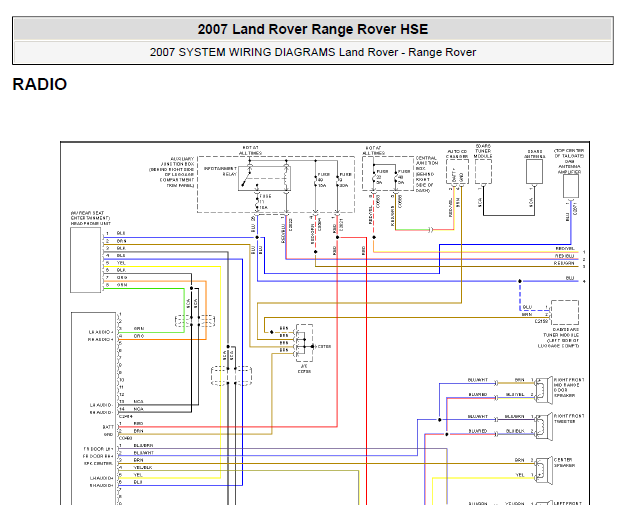Select the DAB antenna amplifier component box

[571, 186]
